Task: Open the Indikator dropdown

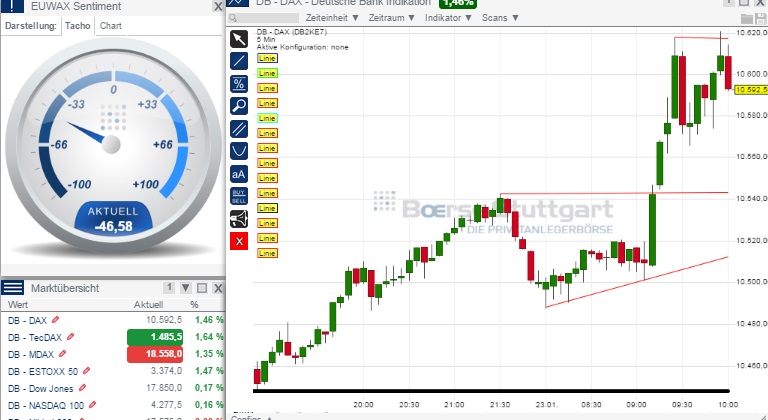Action: tap(448, 18)
